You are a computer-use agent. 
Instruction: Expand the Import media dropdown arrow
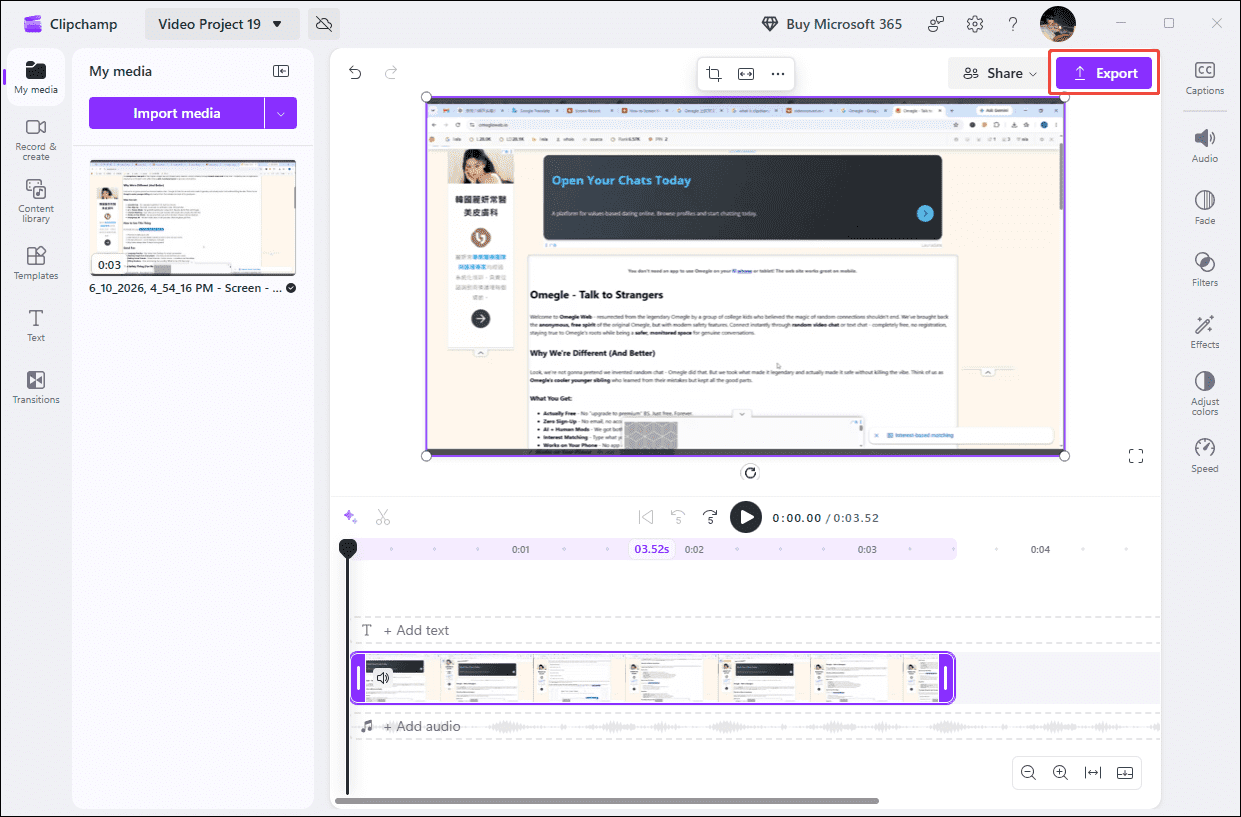[x=281, y=113]
